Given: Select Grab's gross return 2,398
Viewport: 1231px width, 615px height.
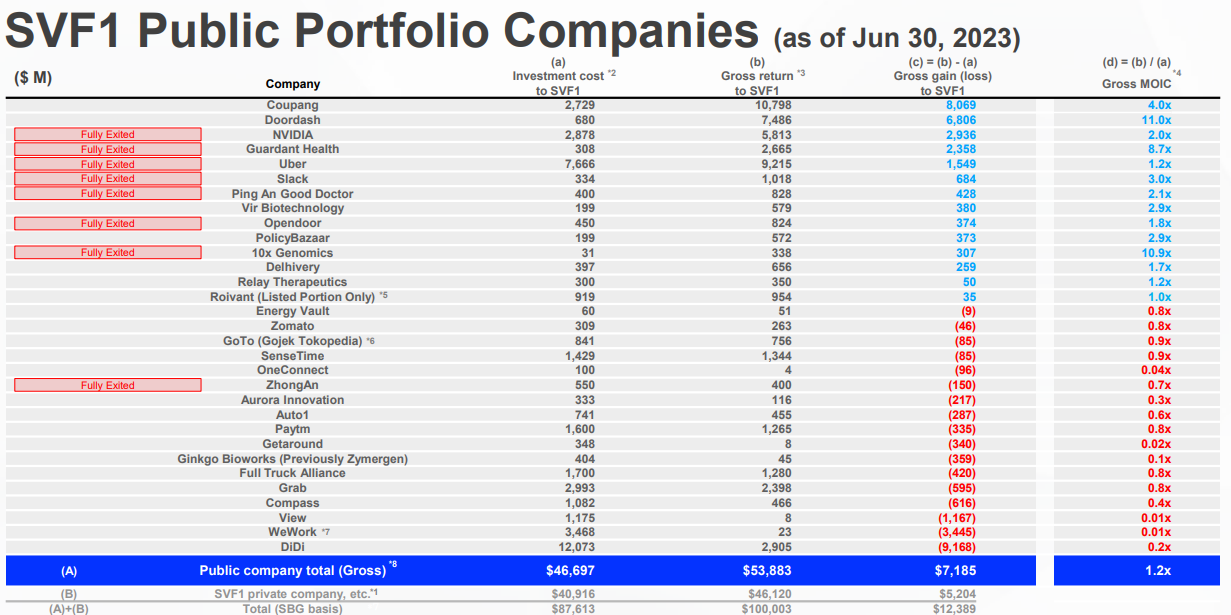Looking at the screenshot, I should tap(776, 488).
